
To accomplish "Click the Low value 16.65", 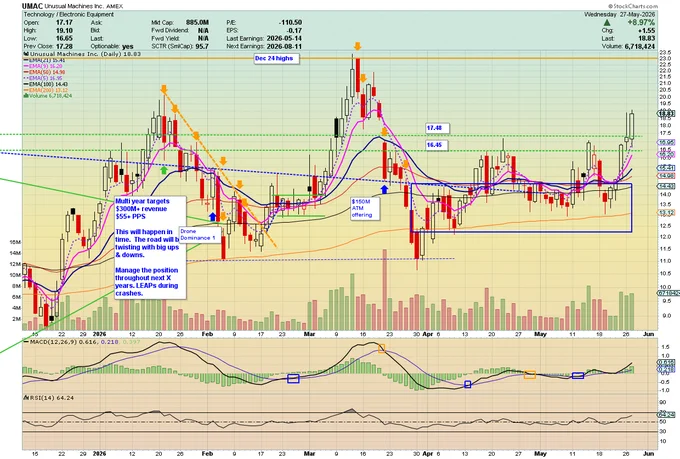I will point(64,38).
